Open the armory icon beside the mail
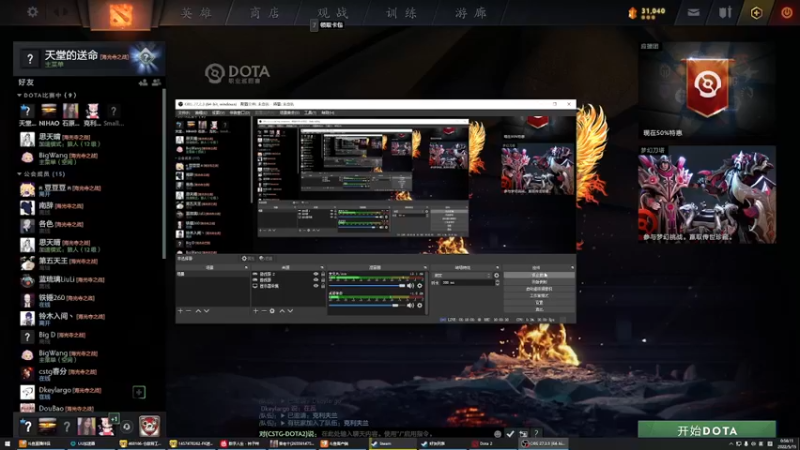This screenshot has width=800, height=450. click(x=725, y=12)
